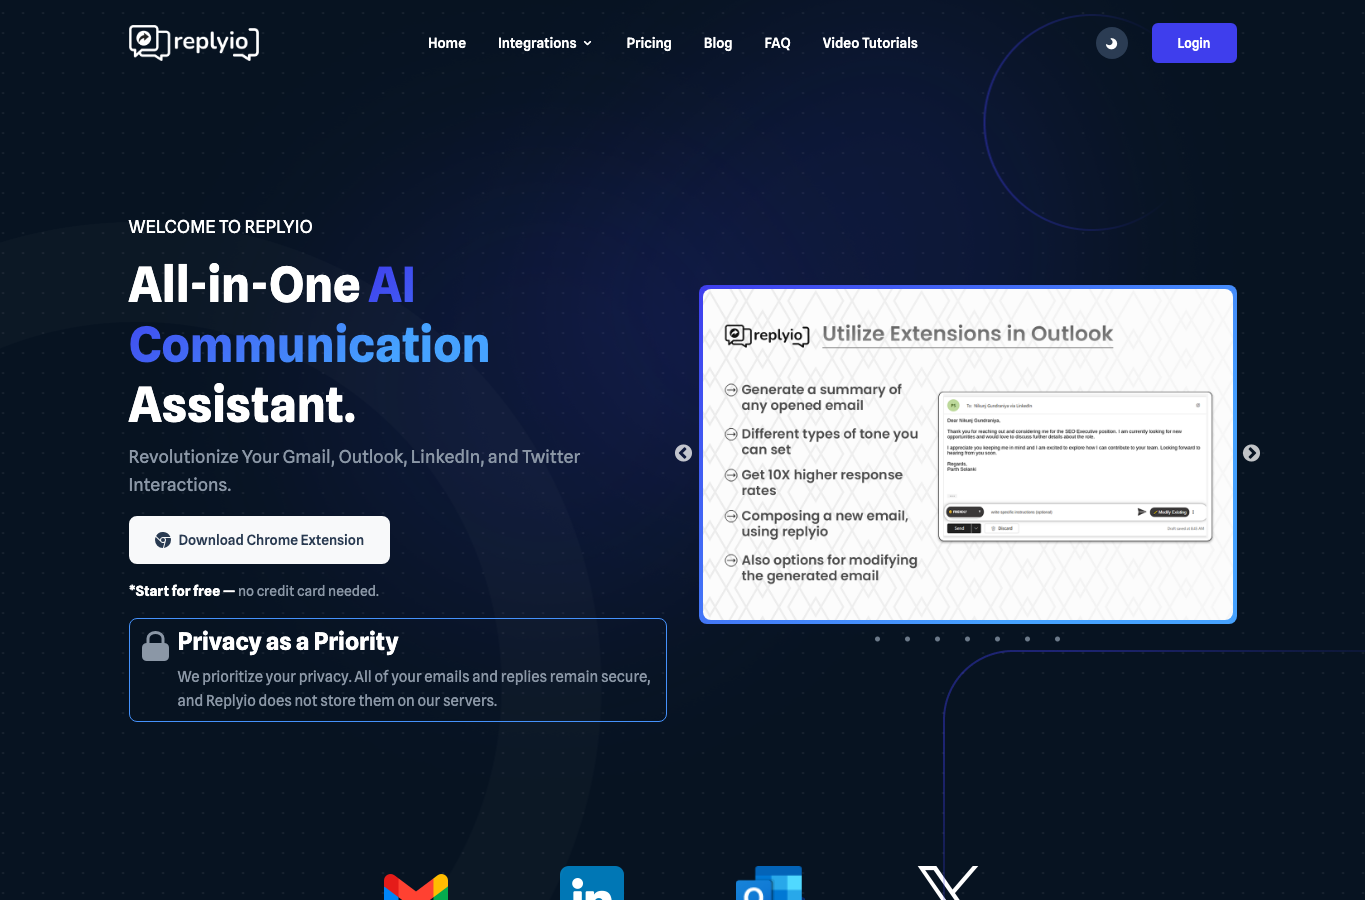Viewport: 1365px width, 900px height.
Task: Select the sixth carousel dot
Action: pos(1027,639)
